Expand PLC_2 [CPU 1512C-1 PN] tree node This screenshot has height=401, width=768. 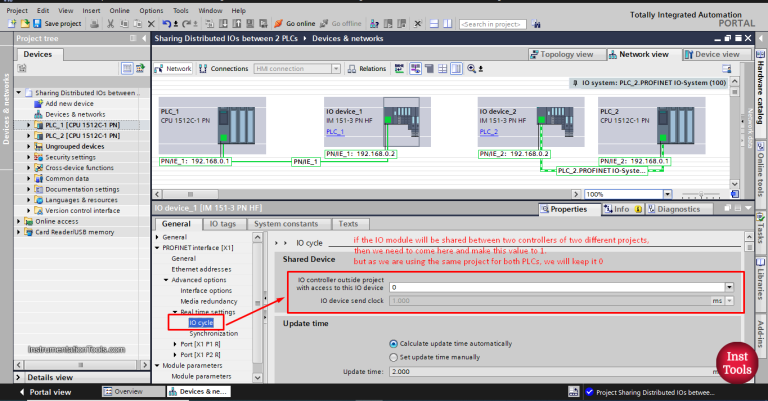click(30, 135)
